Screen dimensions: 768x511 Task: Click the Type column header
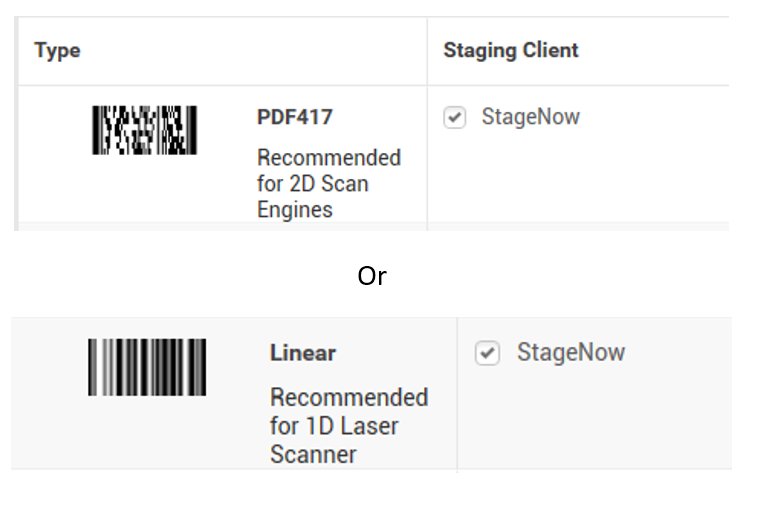pyautogui.click(x=57, y=50)
